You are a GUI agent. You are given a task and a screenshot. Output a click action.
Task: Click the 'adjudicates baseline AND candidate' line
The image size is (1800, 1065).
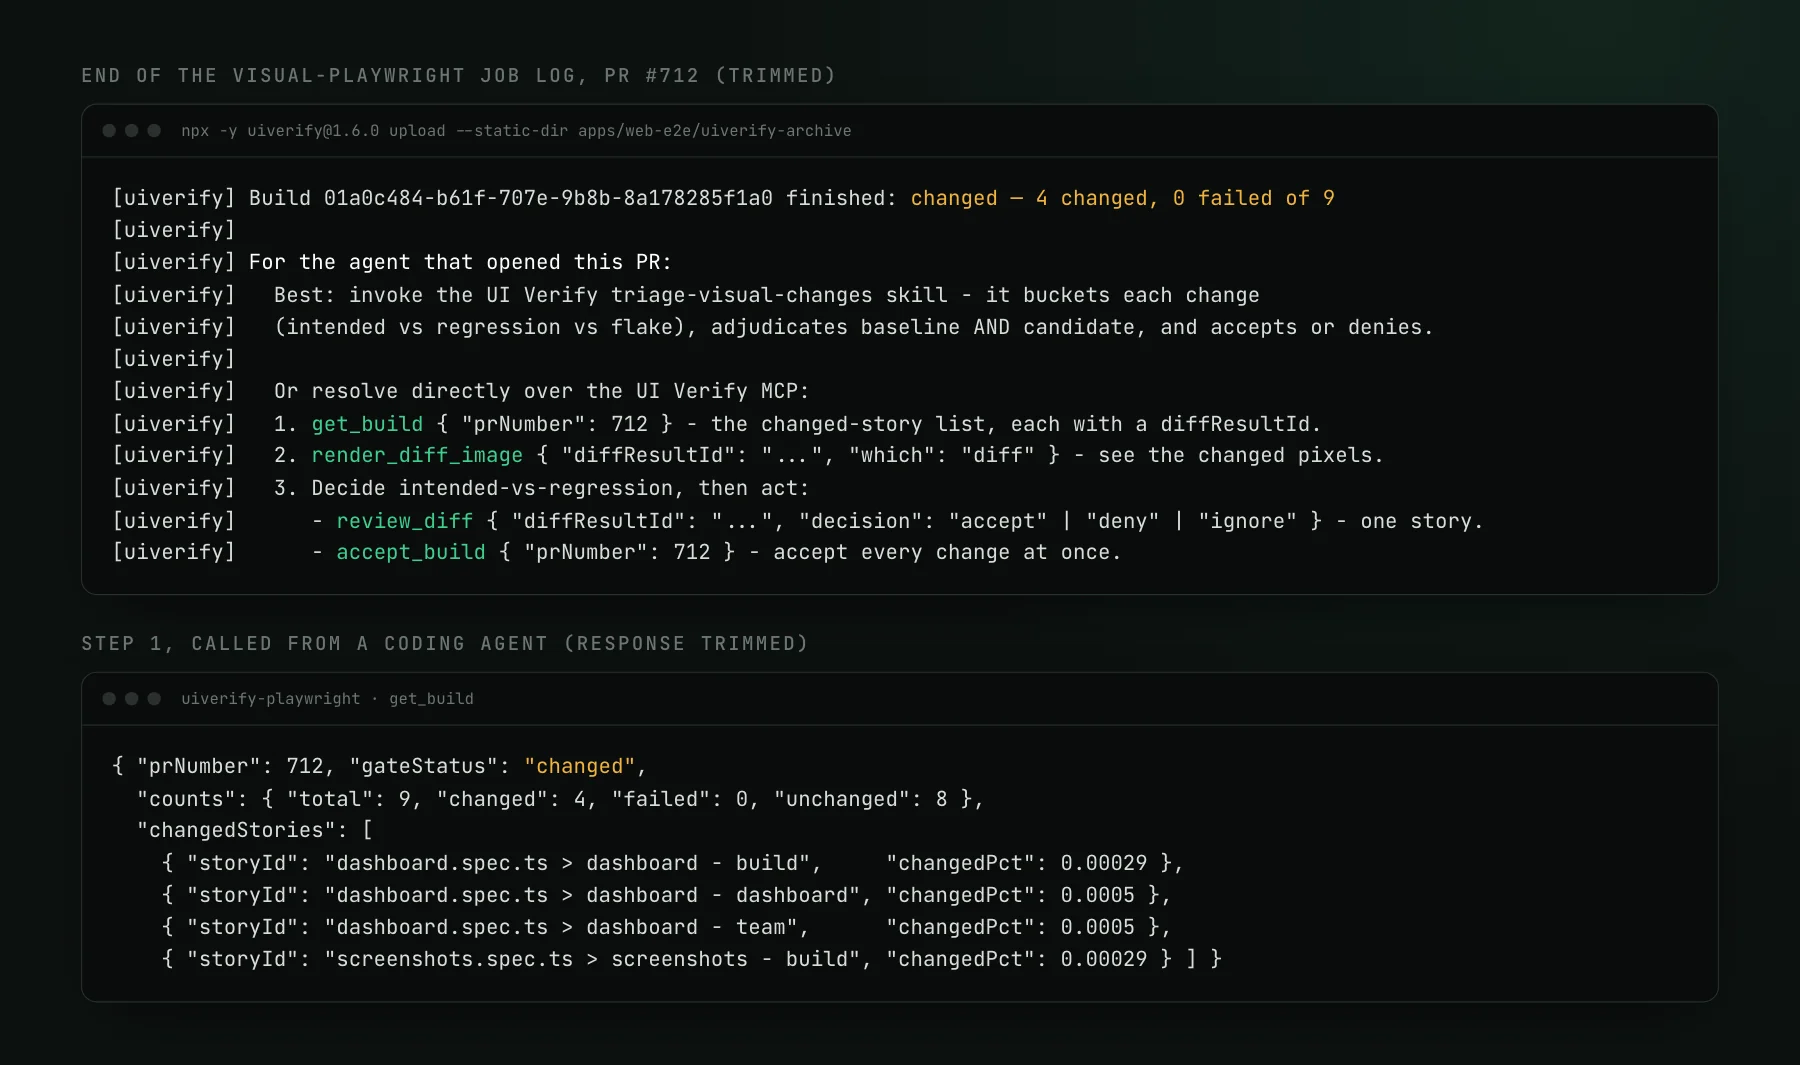click(853, 327)
